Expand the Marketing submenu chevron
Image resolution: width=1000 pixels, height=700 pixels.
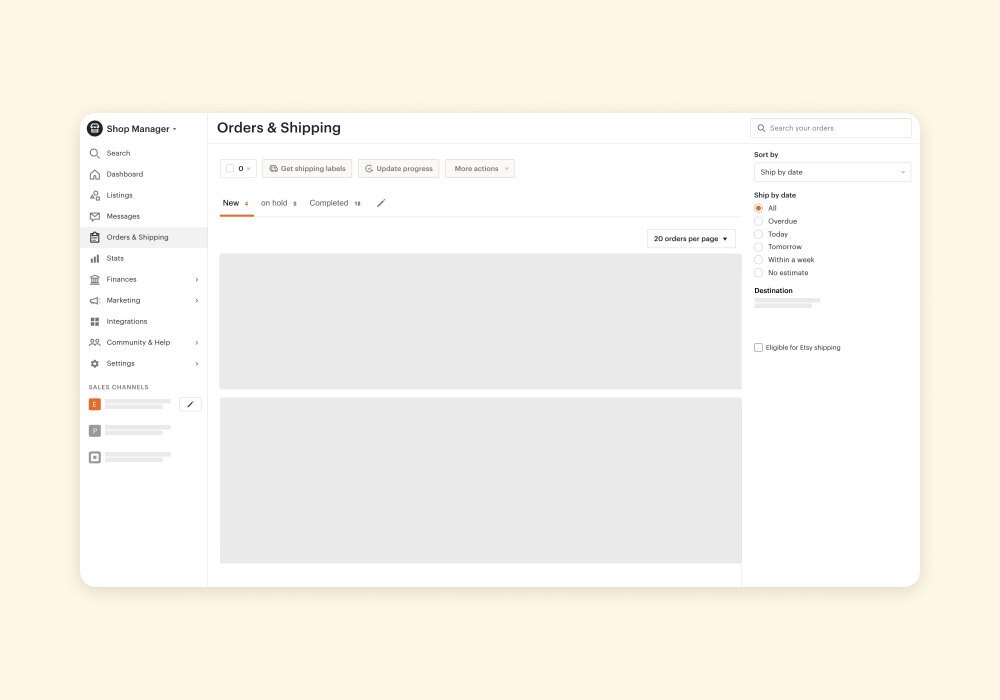(196, 300)
